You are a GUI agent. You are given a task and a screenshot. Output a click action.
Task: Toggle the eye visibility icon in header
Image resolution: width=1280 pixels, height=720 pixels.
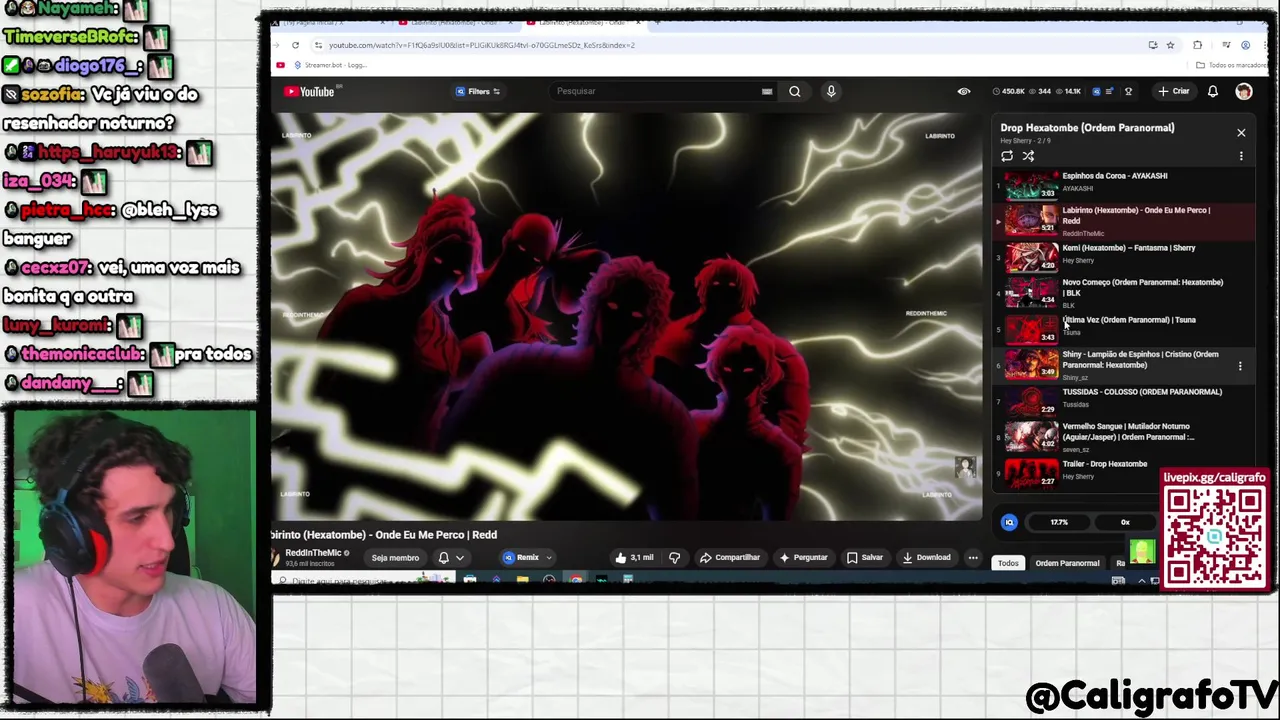point(964,91)
